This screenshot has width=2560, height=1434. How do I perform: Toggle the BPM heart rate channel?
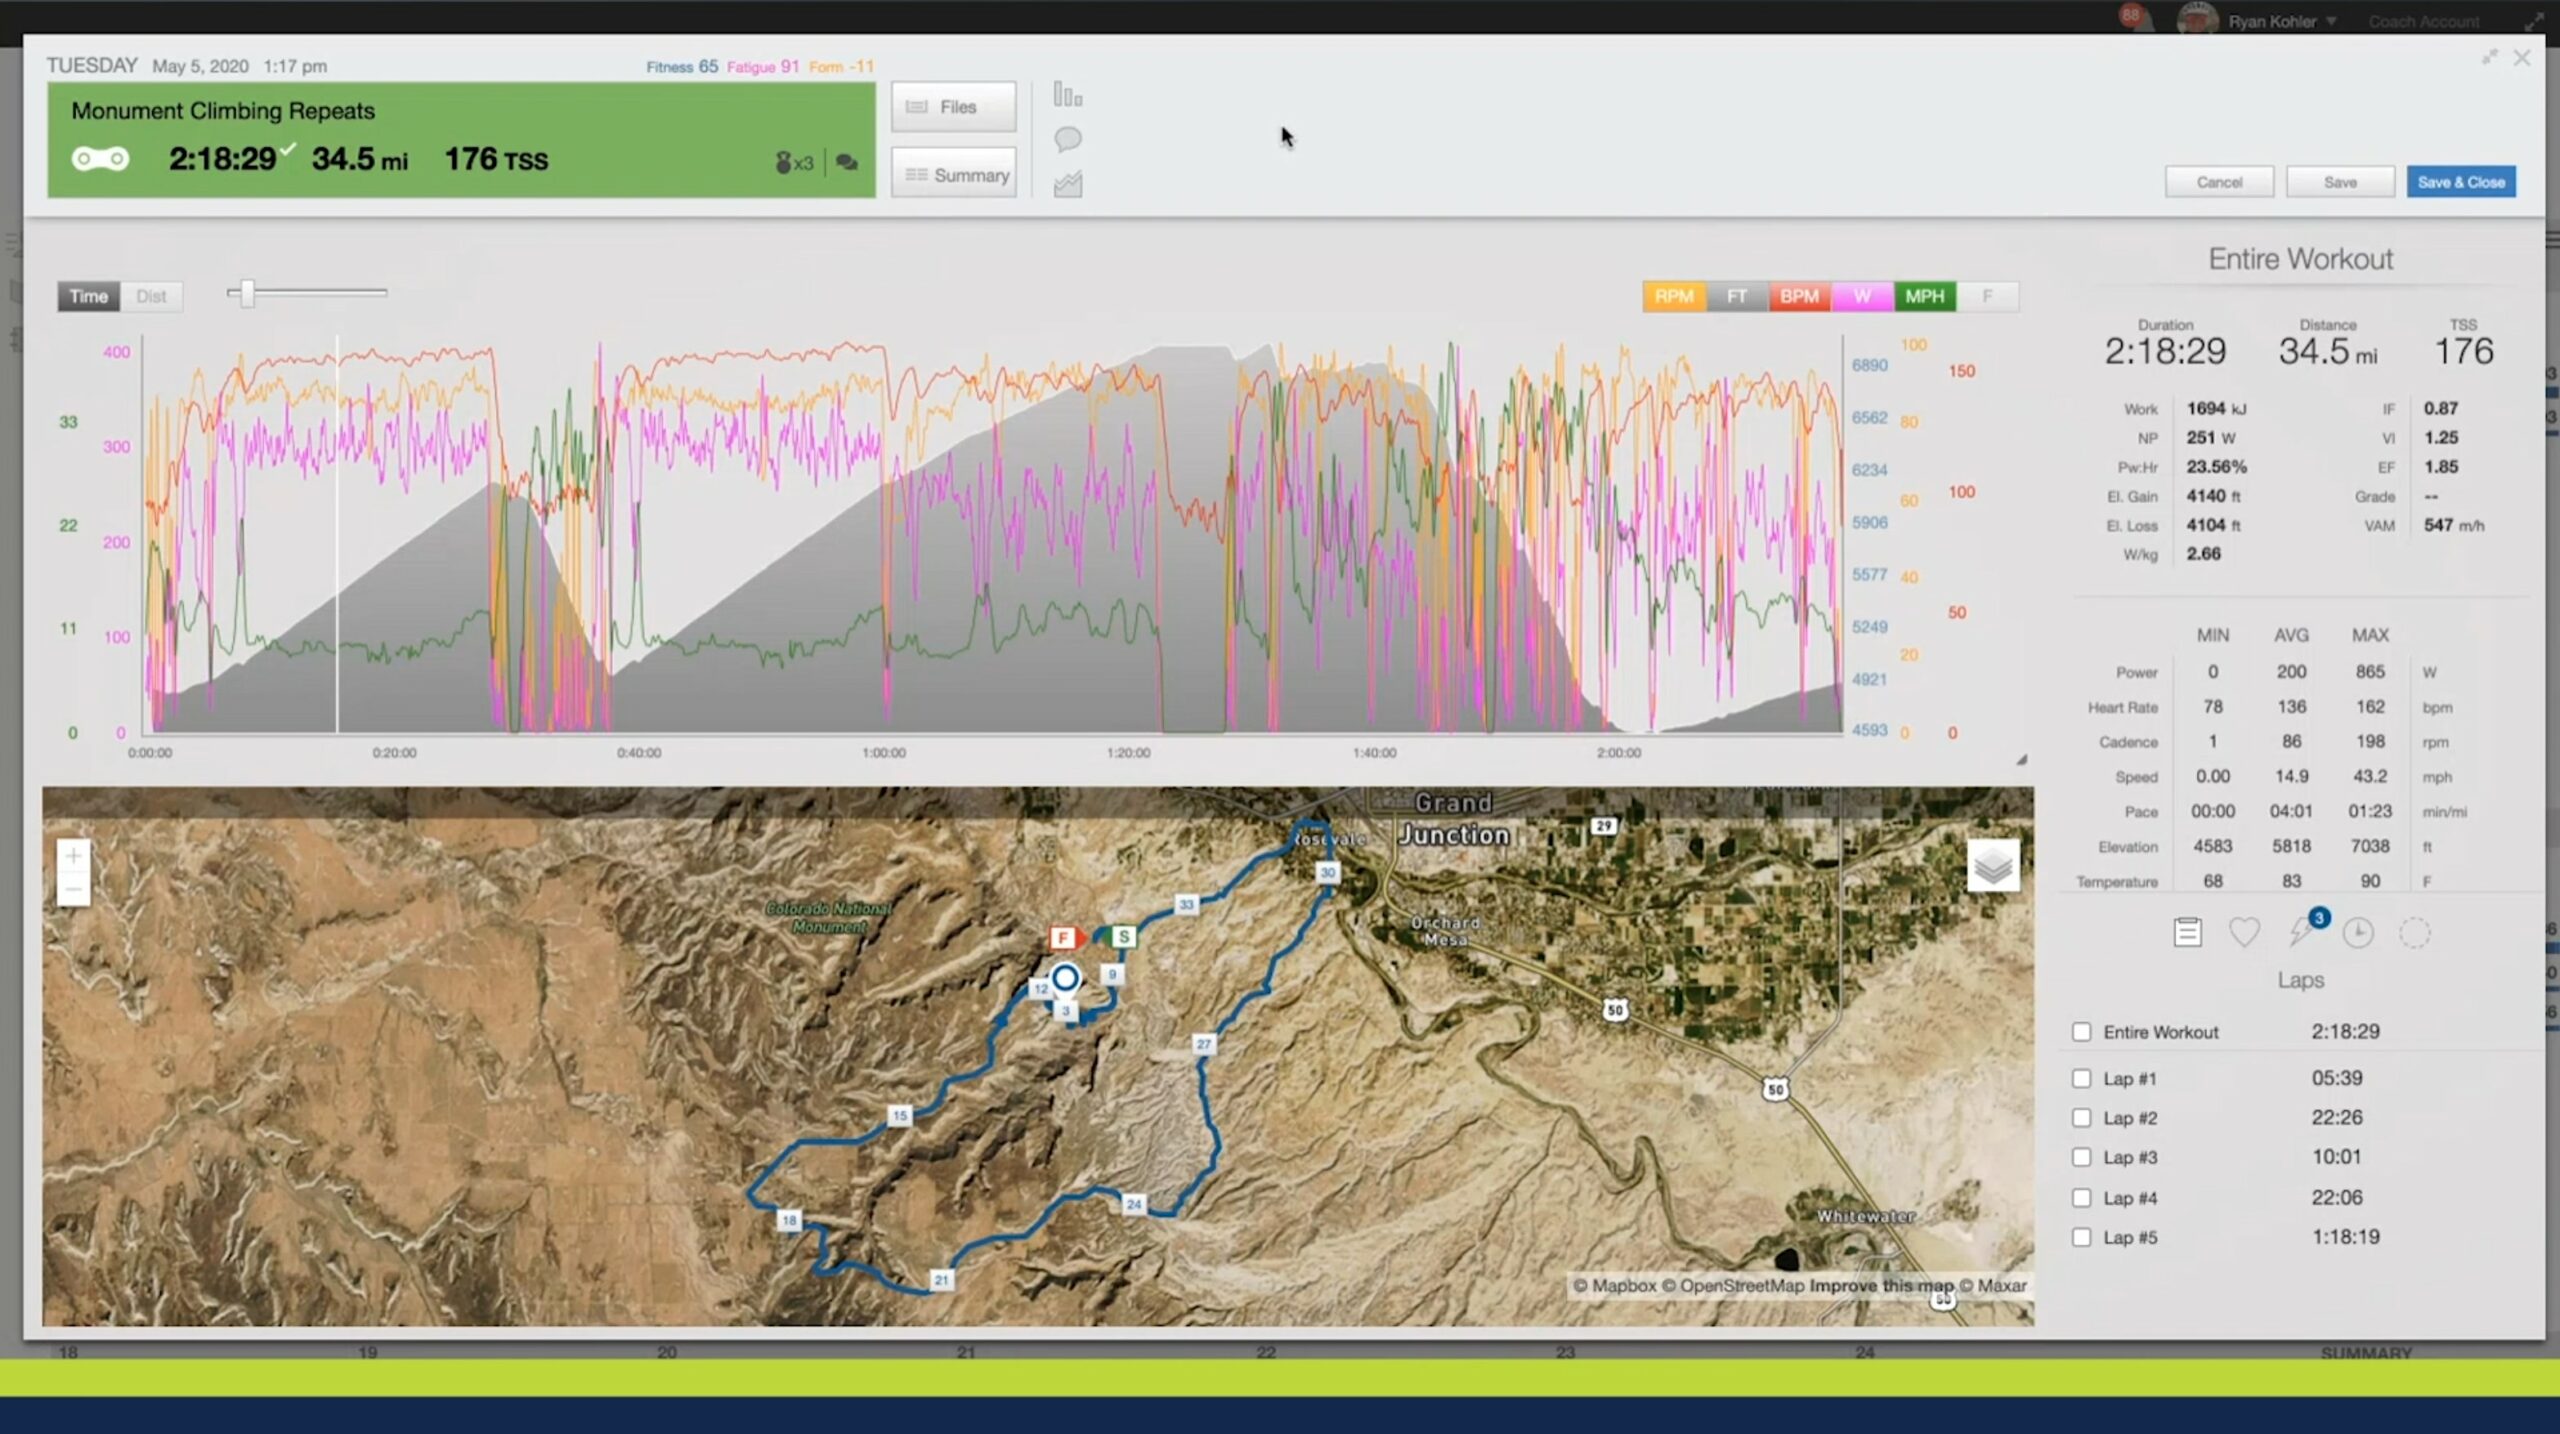click(x=1798, y=296)
